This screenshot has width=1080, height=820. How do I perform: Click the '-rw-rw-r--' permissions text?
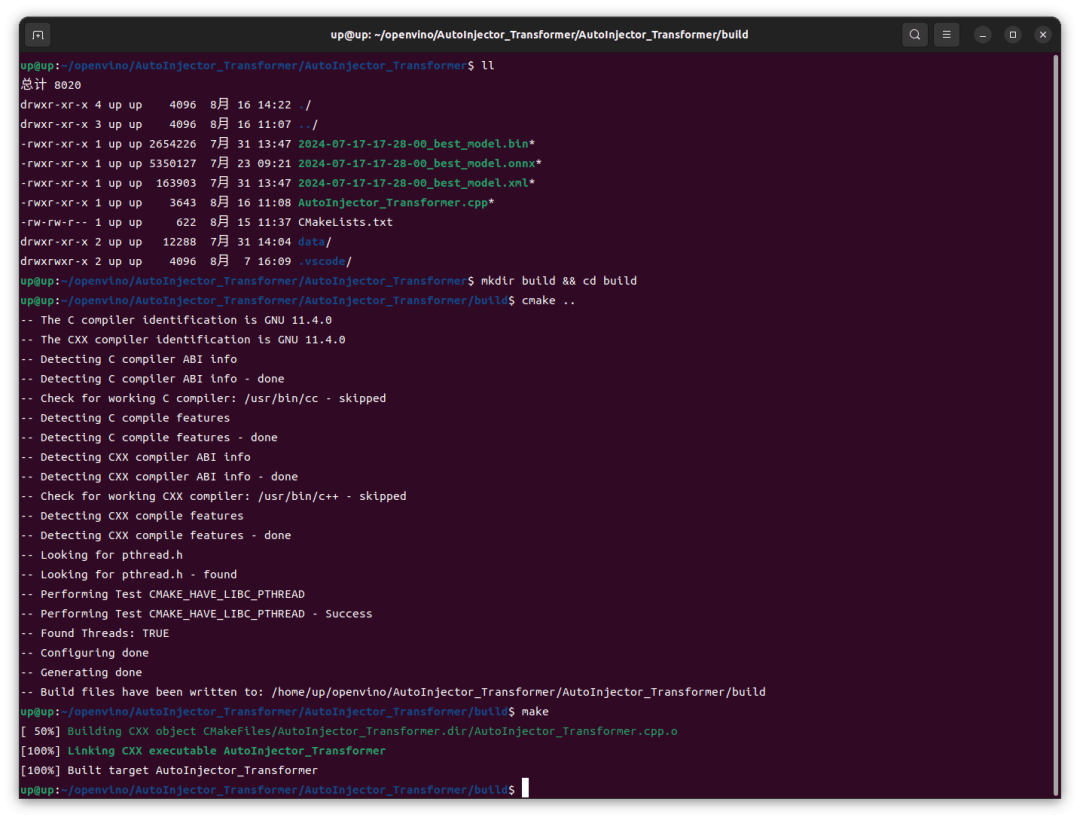(x=54, y=222)
